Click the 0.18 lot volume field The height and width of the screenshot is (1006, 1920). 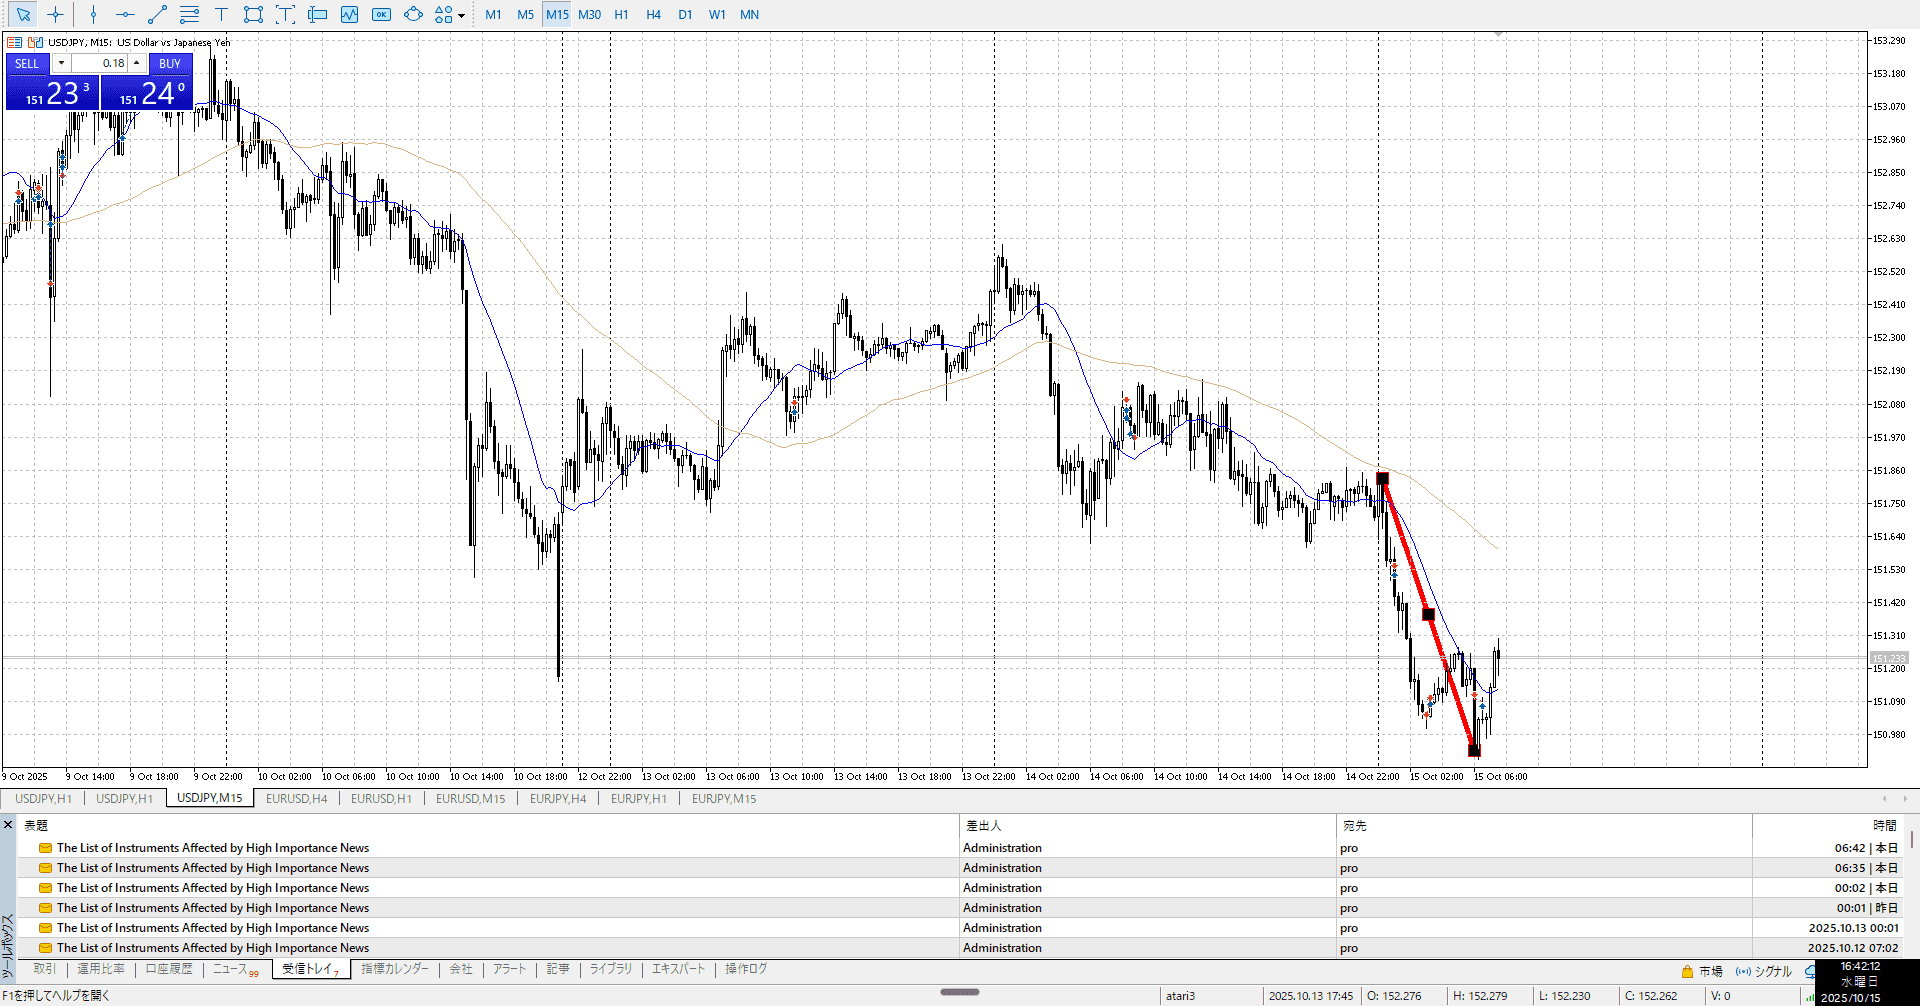tap(100, 63)
